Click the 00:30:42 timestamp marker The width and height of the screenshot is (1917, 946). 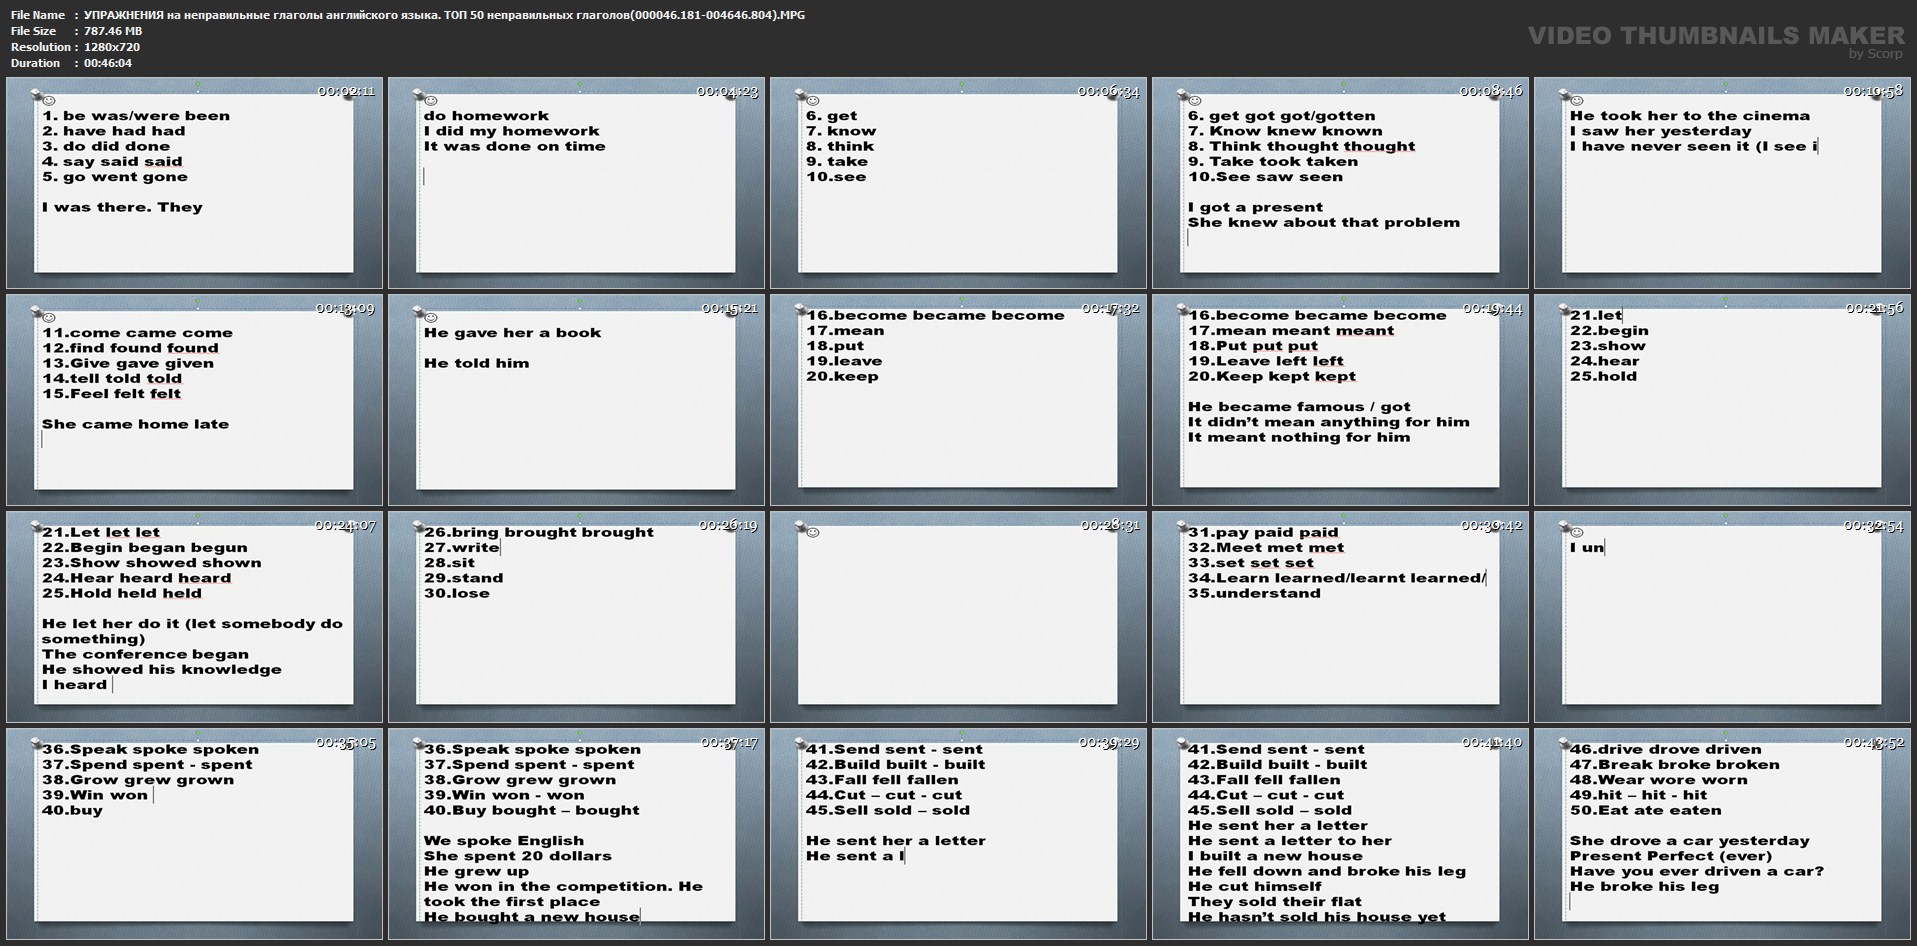pyautogui.click(x=1490, y=525)
